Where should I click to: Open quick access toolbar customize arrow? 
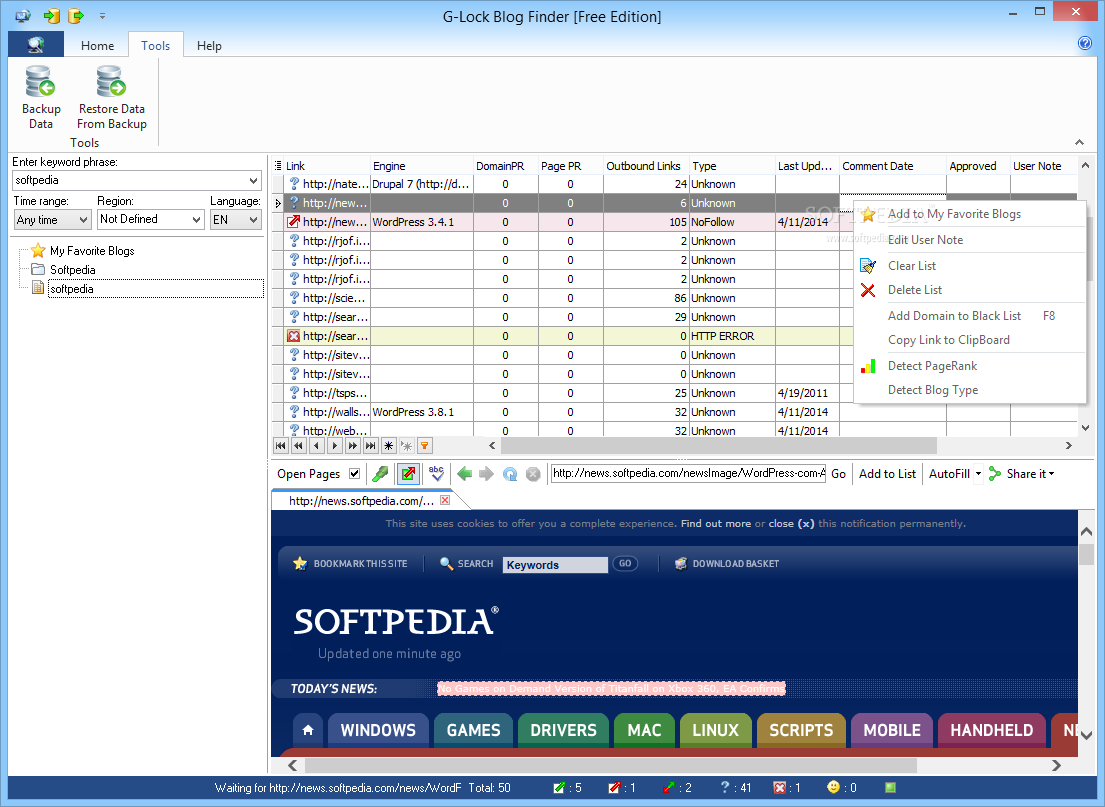[x=102, y=16]
